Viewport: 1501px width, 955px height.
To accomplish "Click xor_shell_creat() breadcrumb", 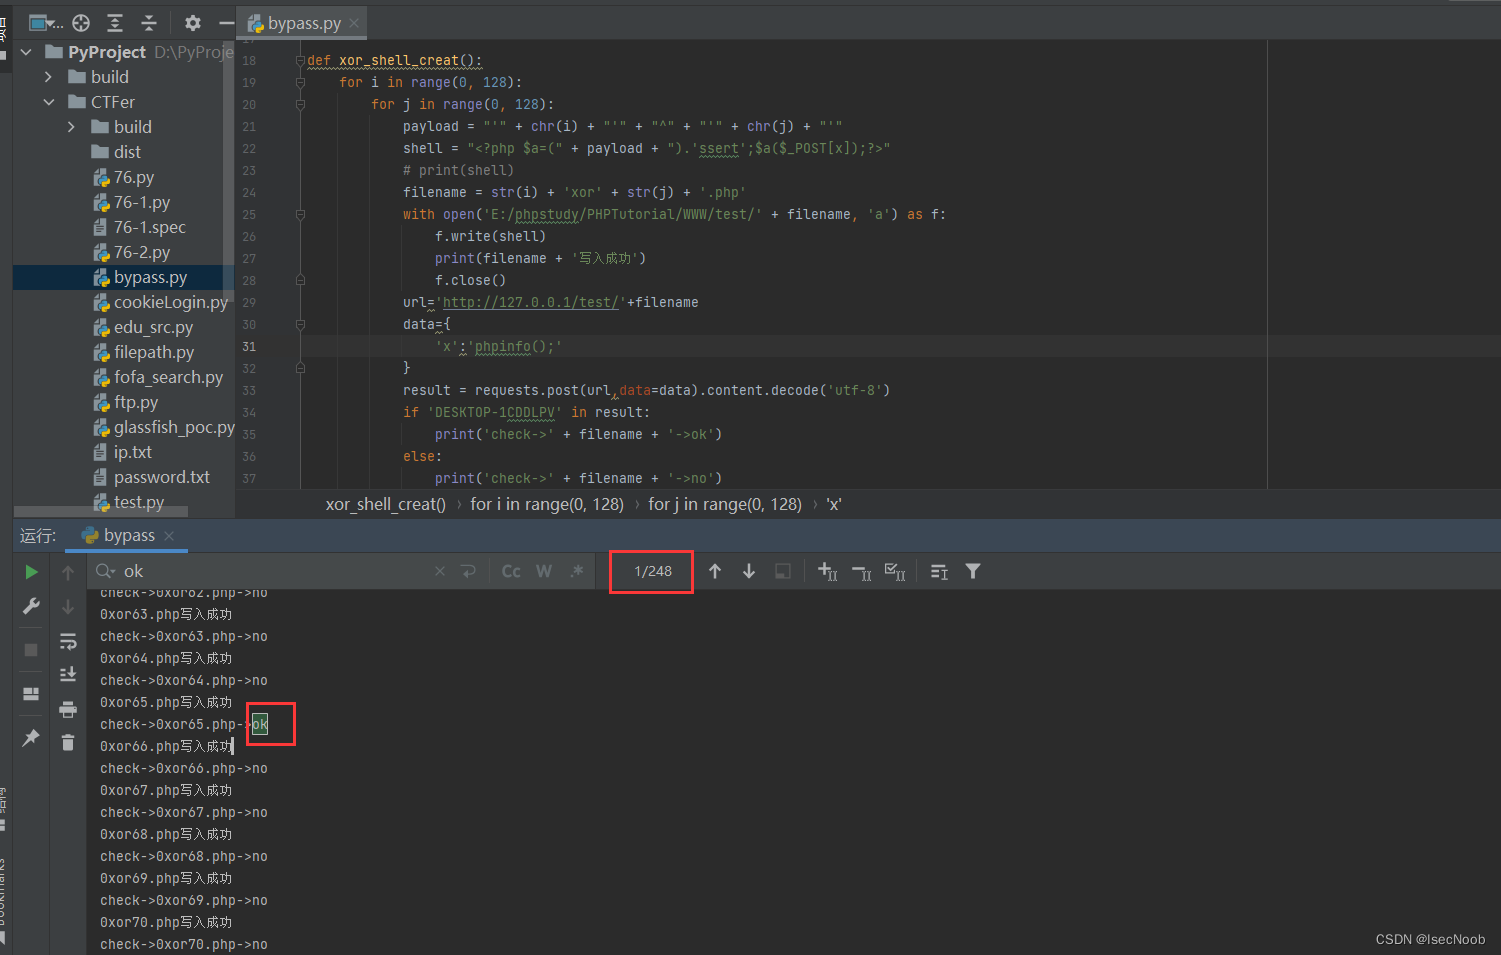I will click(x=386, y=504).
